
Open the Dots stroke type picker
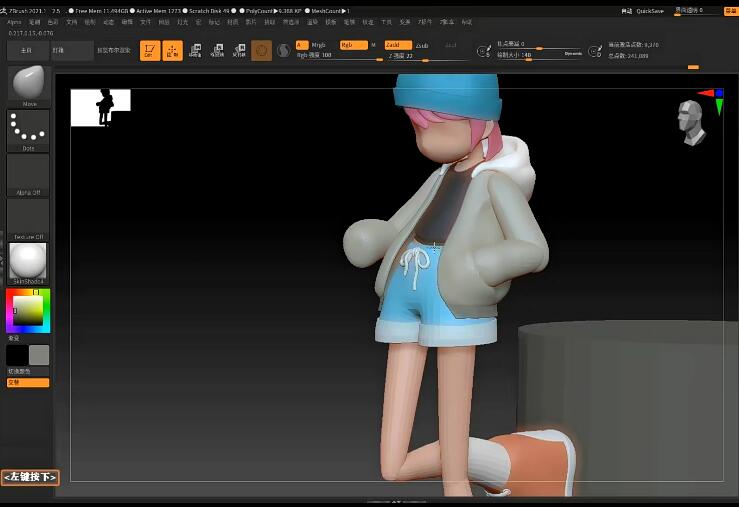28,129
